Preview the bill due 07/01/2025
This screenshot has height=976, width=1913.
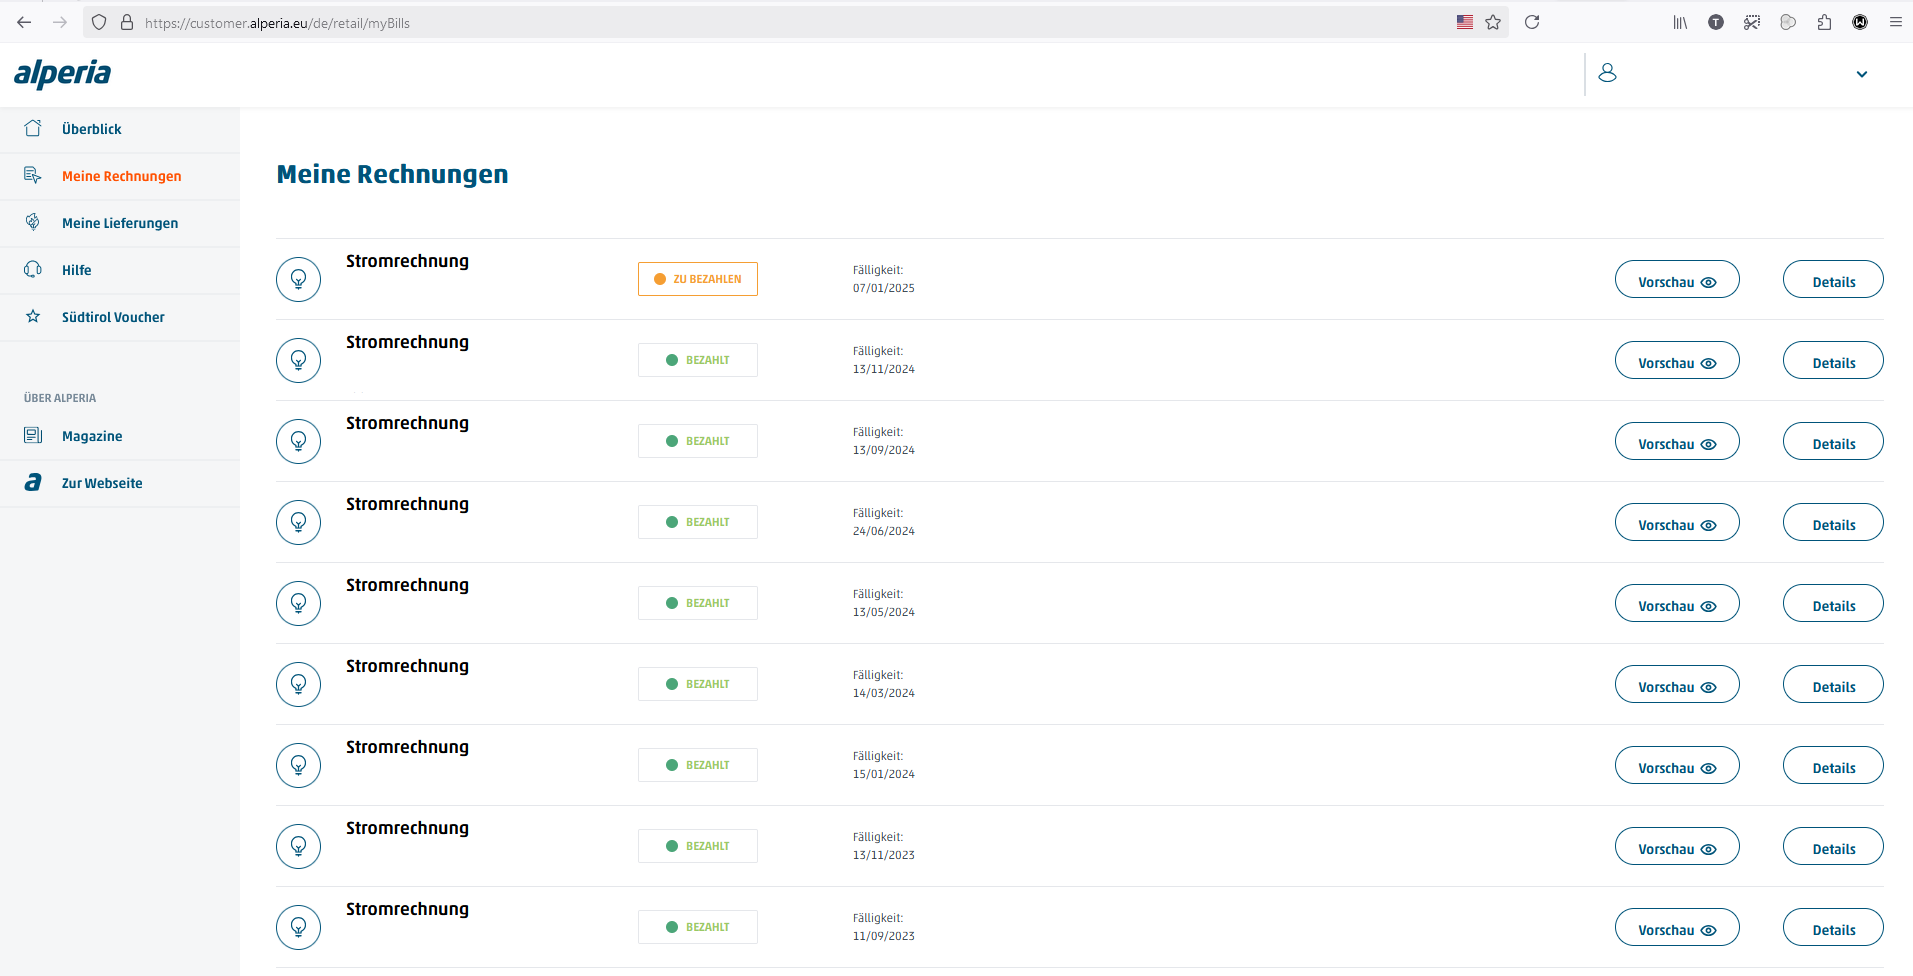click(x=1676, y=280)
